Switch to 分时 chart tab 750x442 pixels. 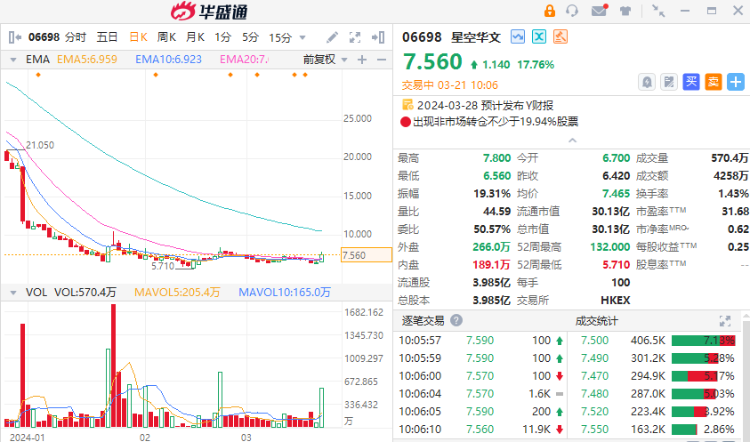click(76, 37)
